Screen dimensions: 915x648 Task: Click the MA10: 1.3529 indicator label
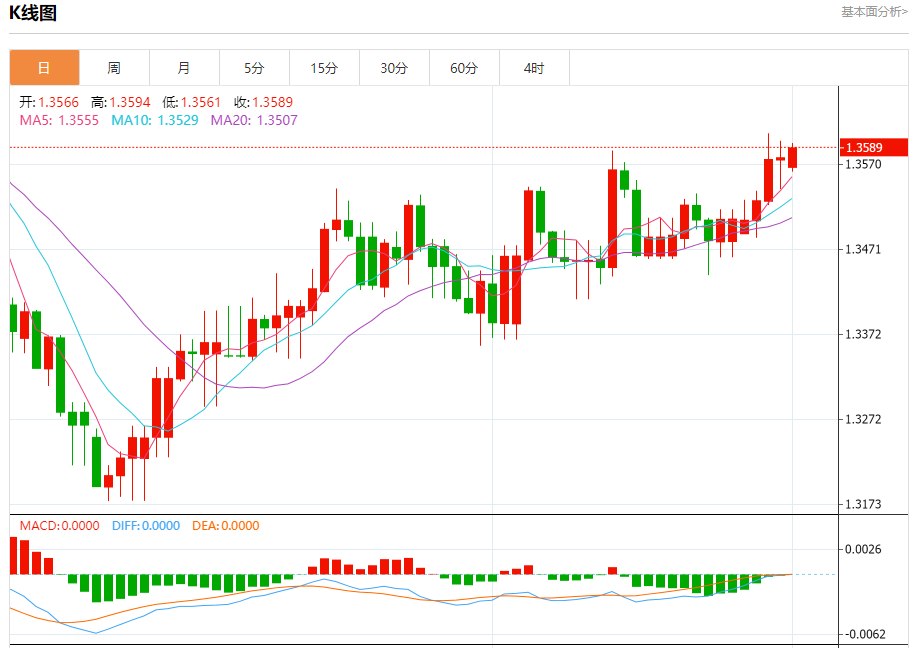[x=155, y=120]
